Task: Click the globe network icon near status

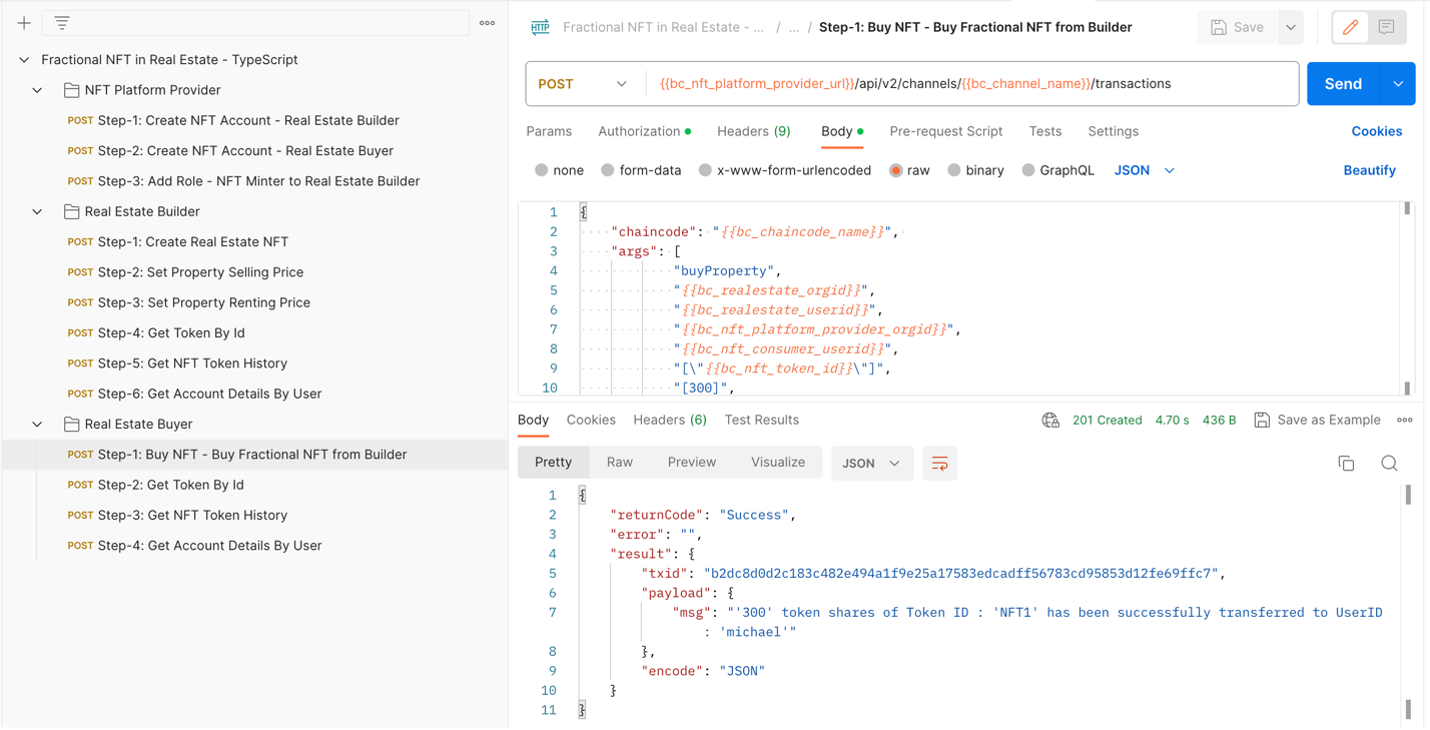Action: pyautogui.click(x=1050, y=420)
